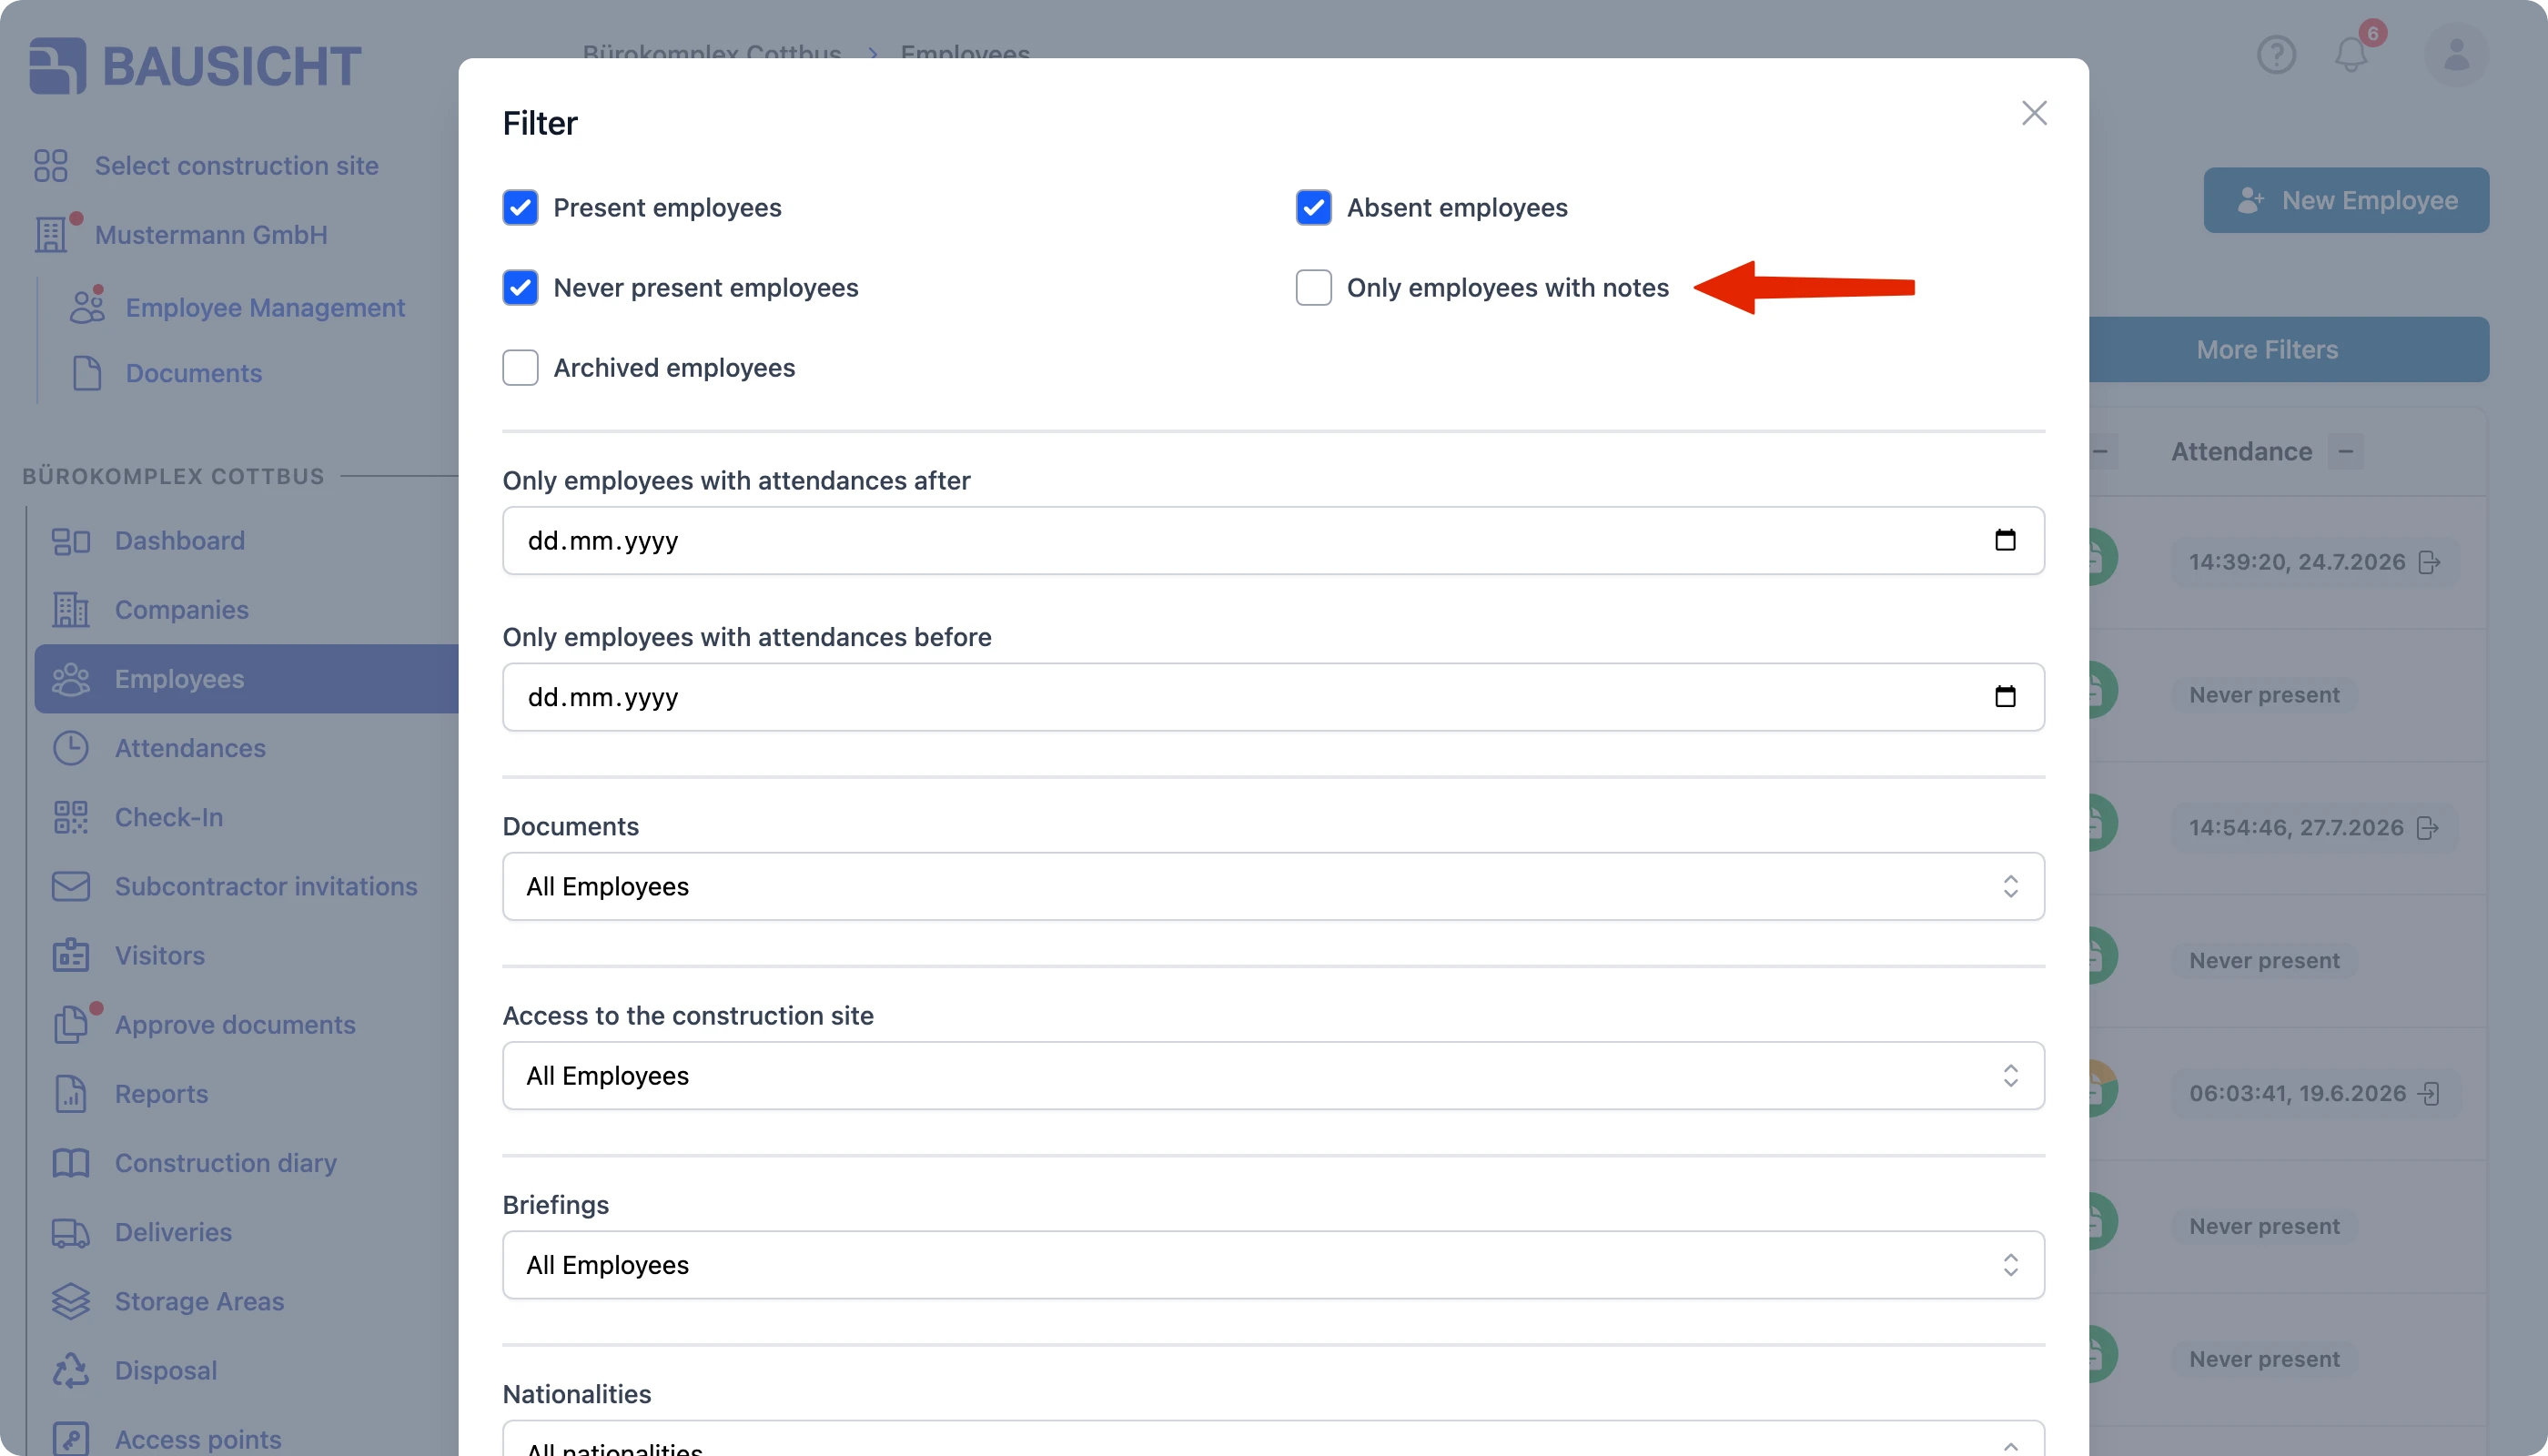
Task: Click attendance 06:03:41, 19.6.2026
Action: click(x=2314, y=1093)
